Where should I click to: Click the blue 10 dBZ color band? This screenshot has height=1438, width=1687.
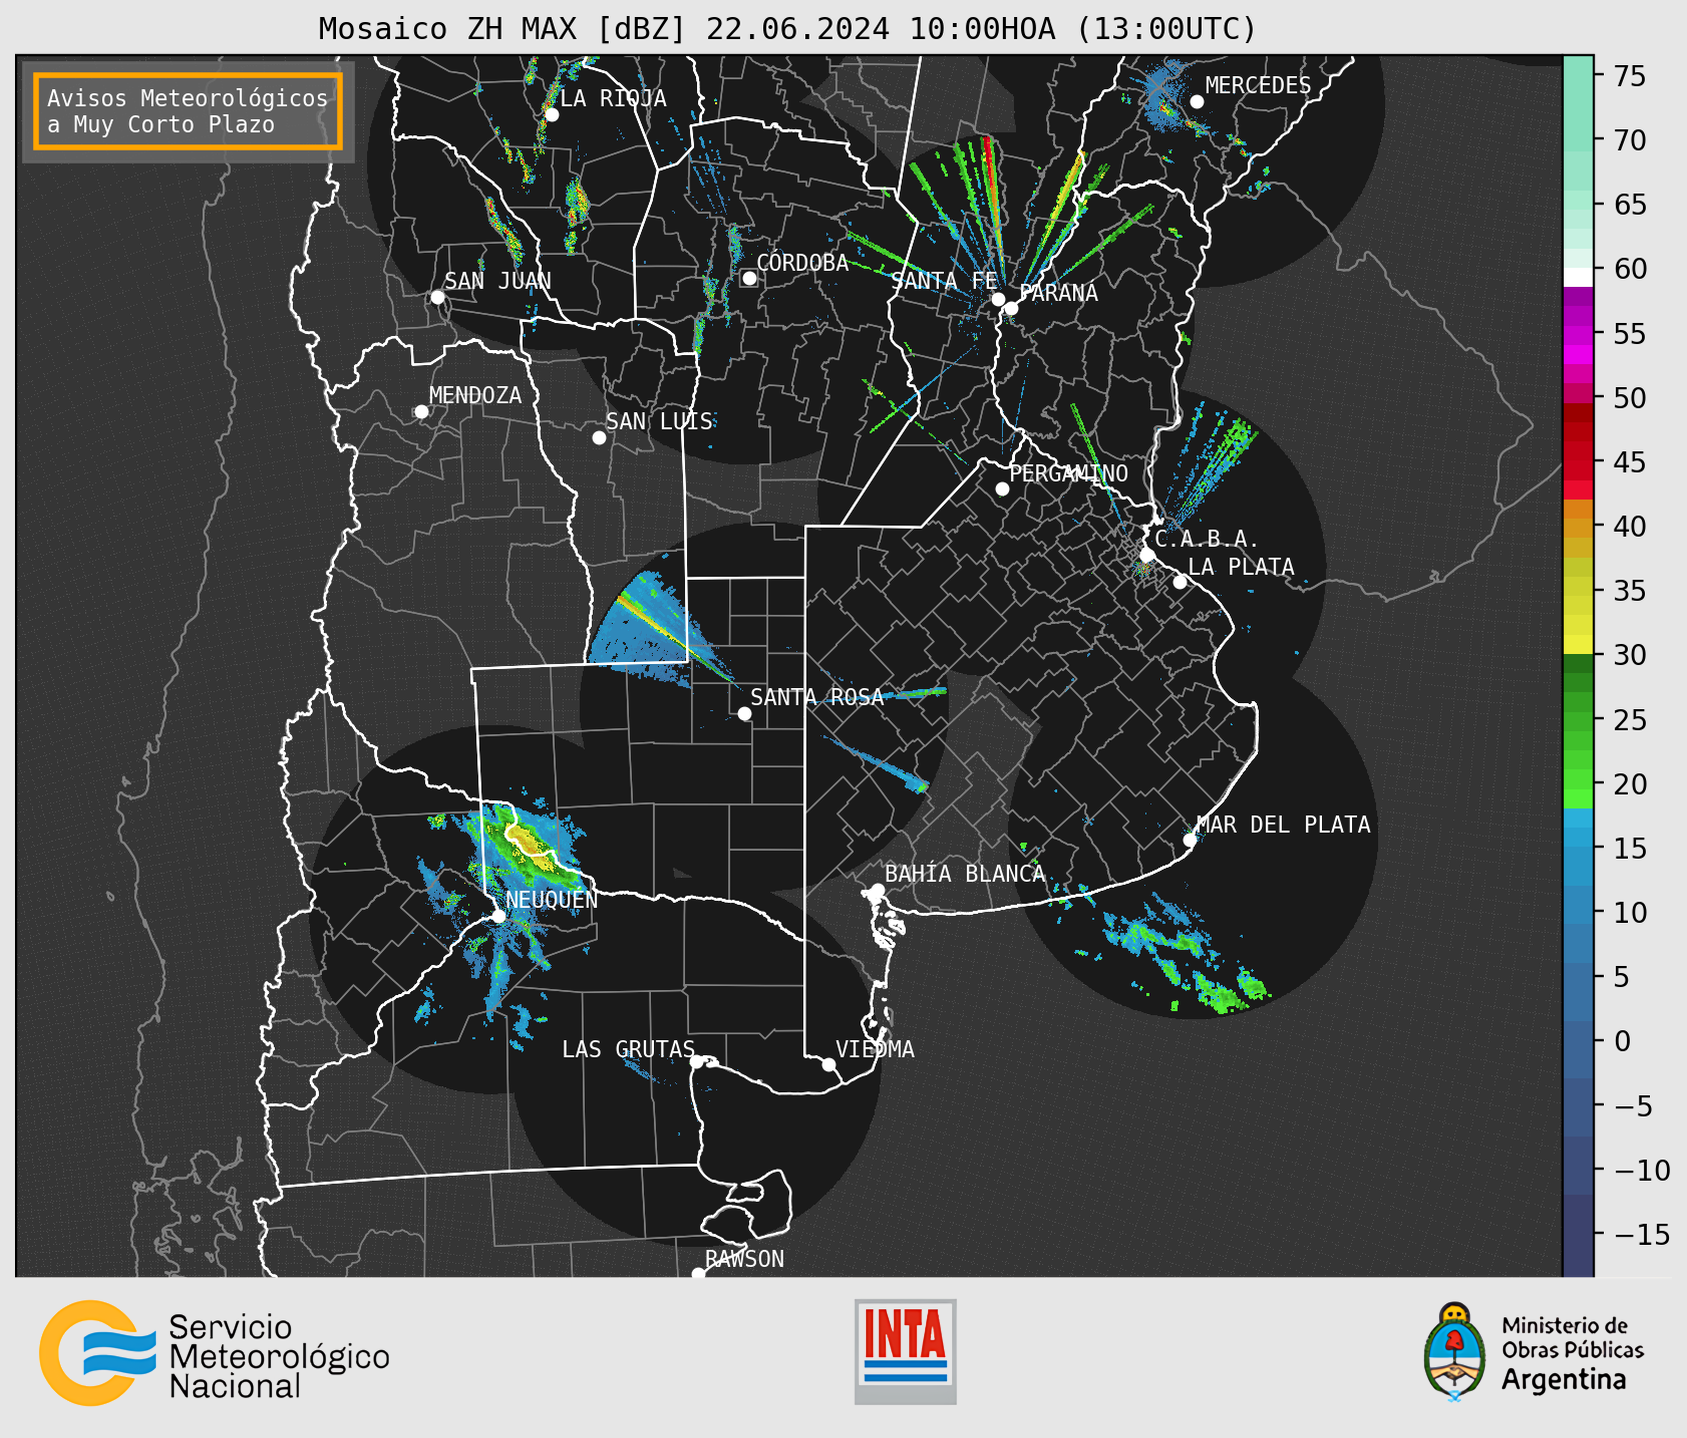[x=1578, y=912]
